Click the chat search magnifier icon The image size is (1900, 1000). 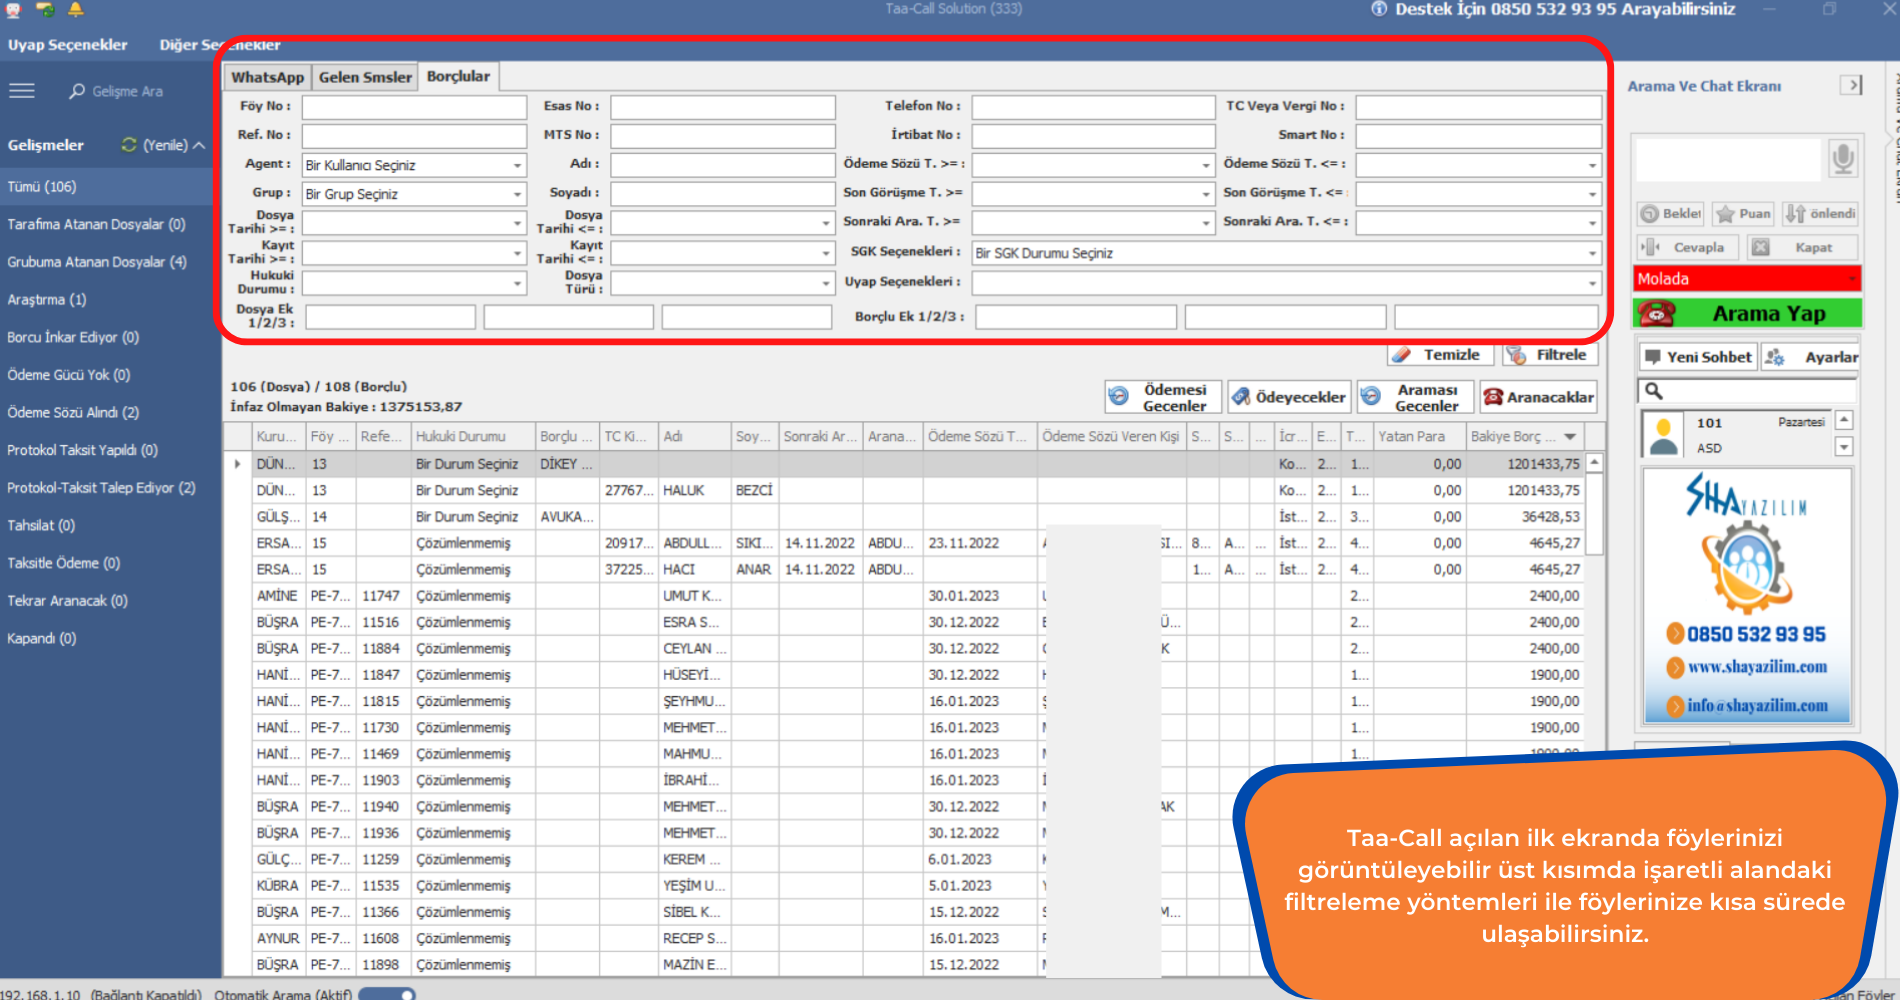(x=1654, y=391)
